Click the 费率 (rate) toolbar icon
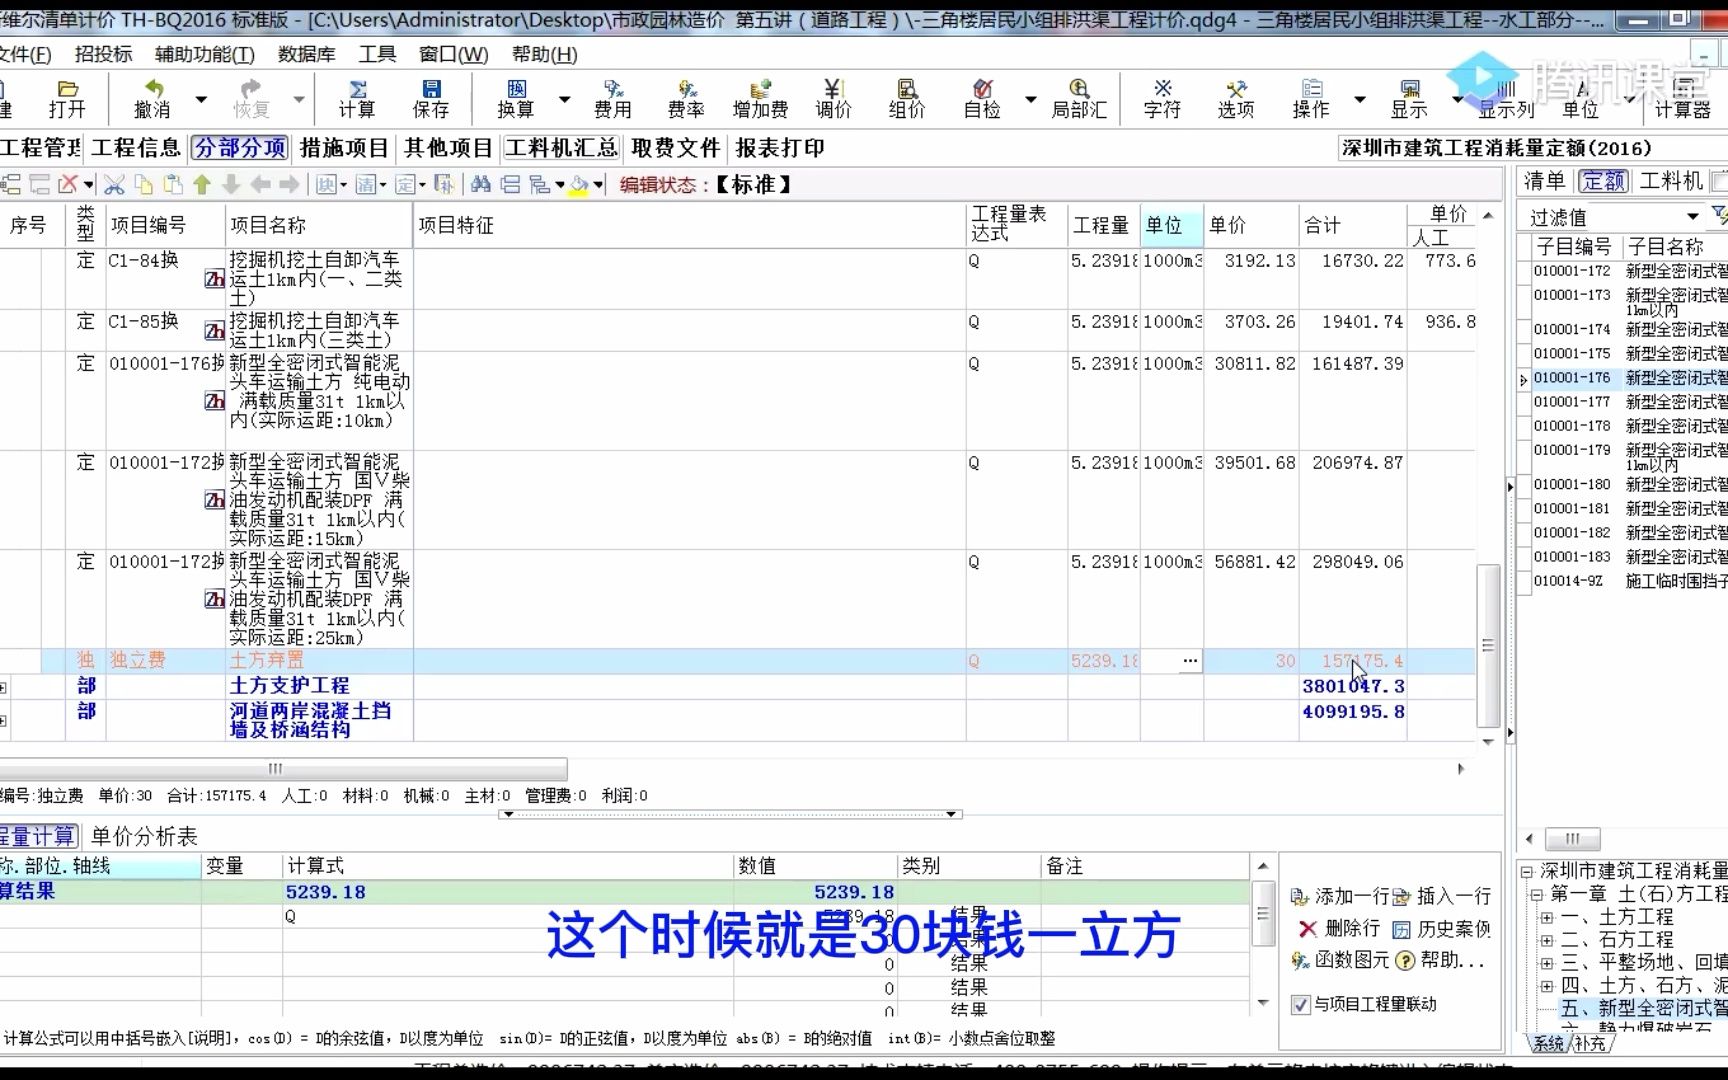Viewport: 1728px width, 1080px height. [x=686, y=99]
